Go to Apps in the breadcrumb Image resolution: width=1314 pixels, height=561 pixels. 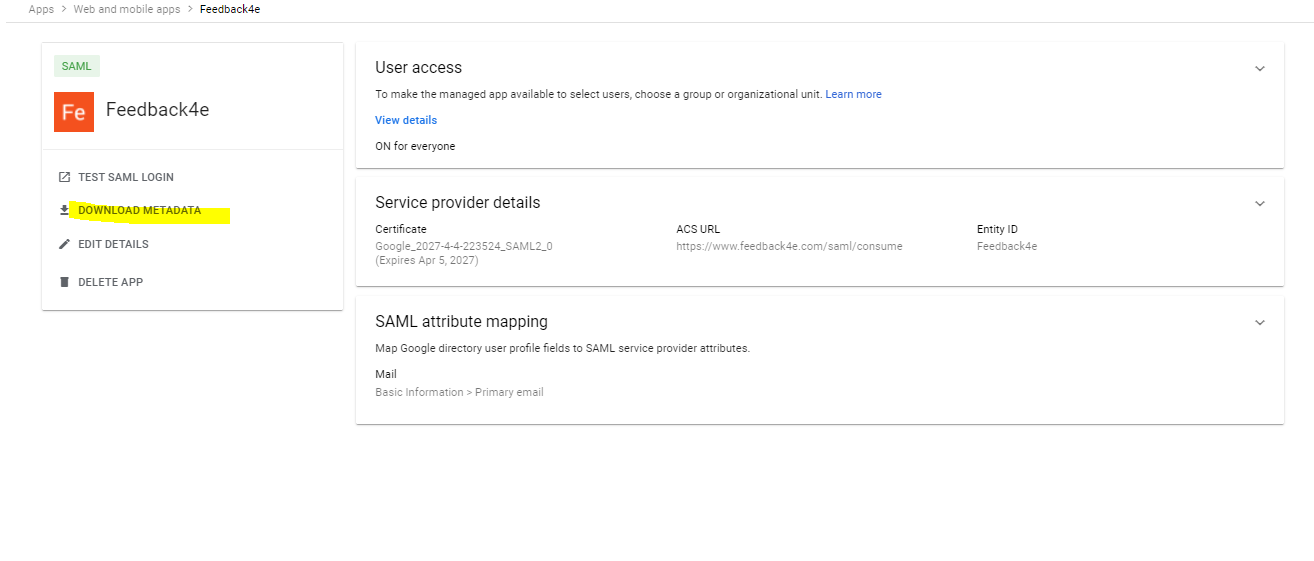(41, 9)
